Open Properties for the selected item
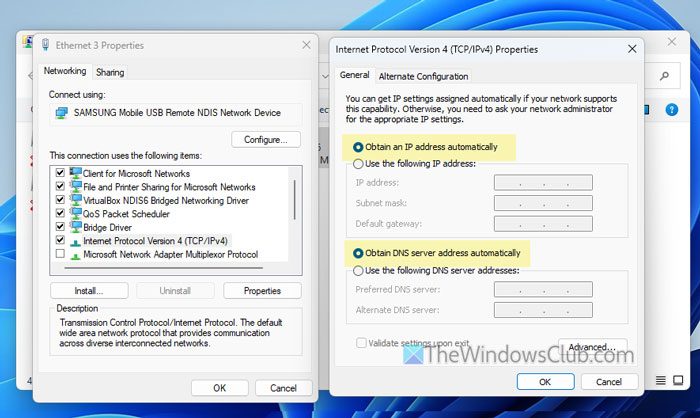The height and width of the screenshot is (418, 700). [x=262, y=291]
